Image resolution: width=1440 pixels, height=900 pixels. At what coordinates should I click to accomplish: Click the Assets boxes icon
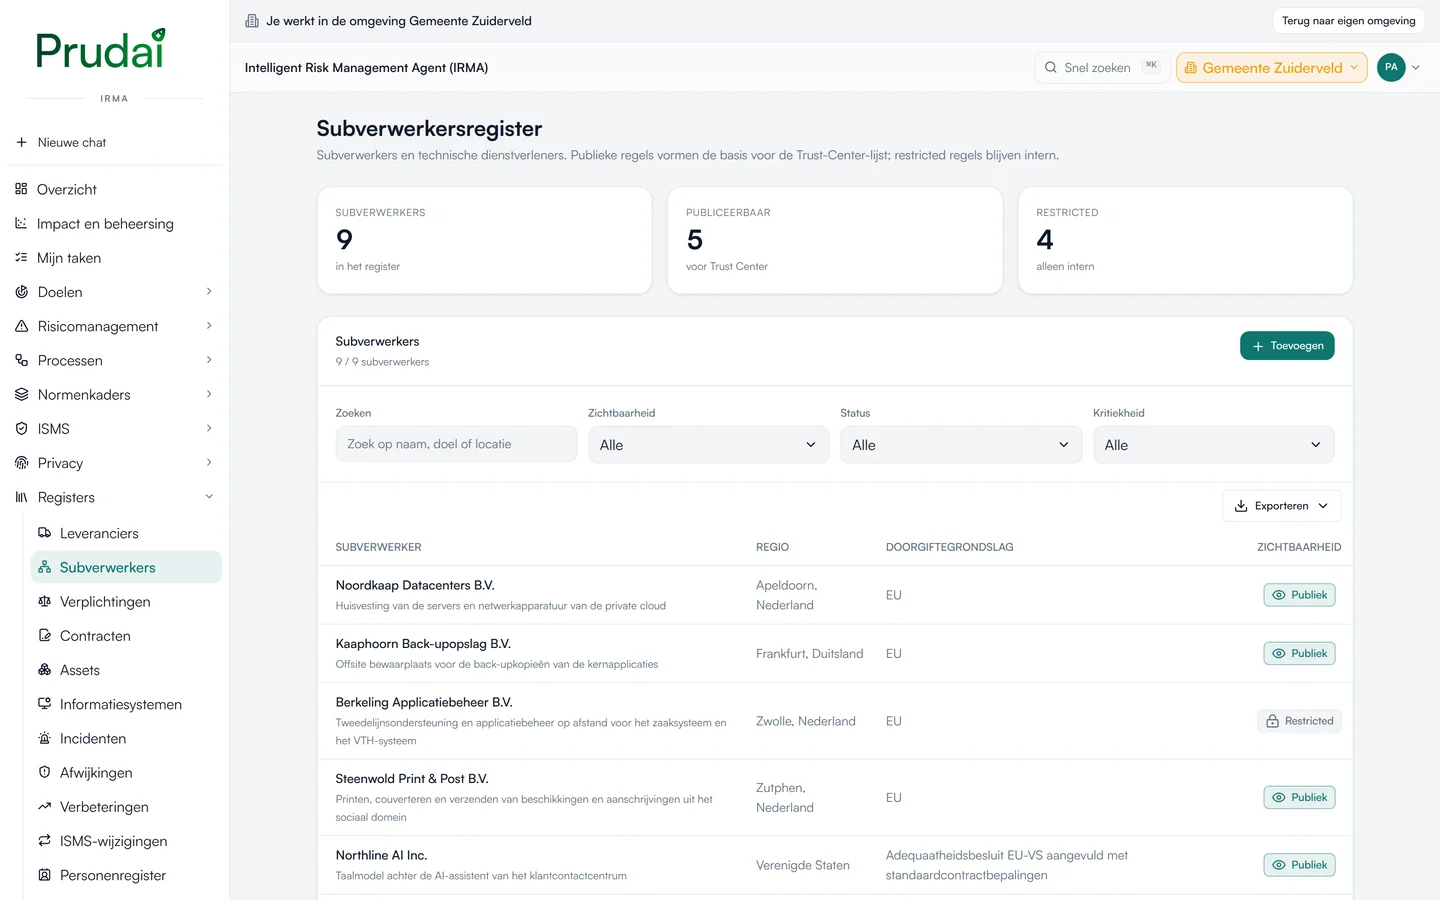(44, 670)
